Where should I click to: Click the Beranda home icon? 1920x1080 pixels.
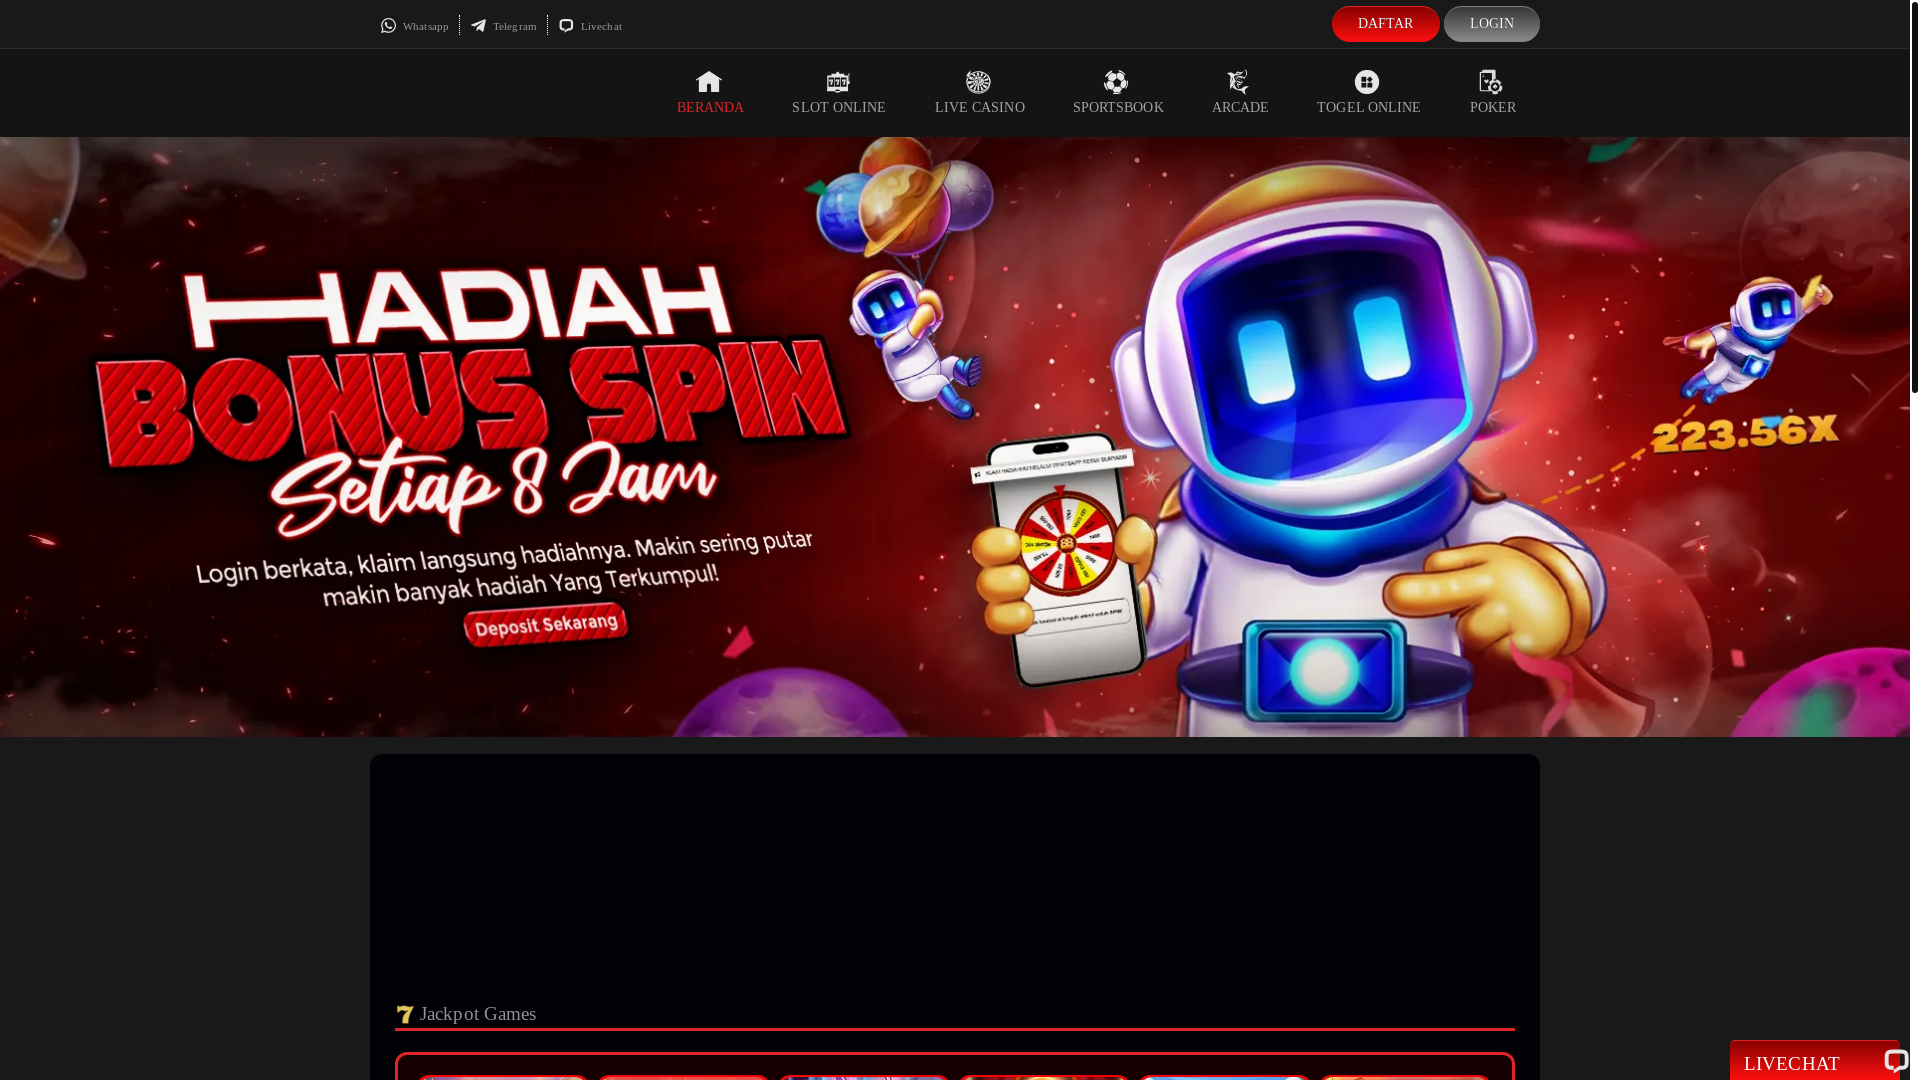709,82
